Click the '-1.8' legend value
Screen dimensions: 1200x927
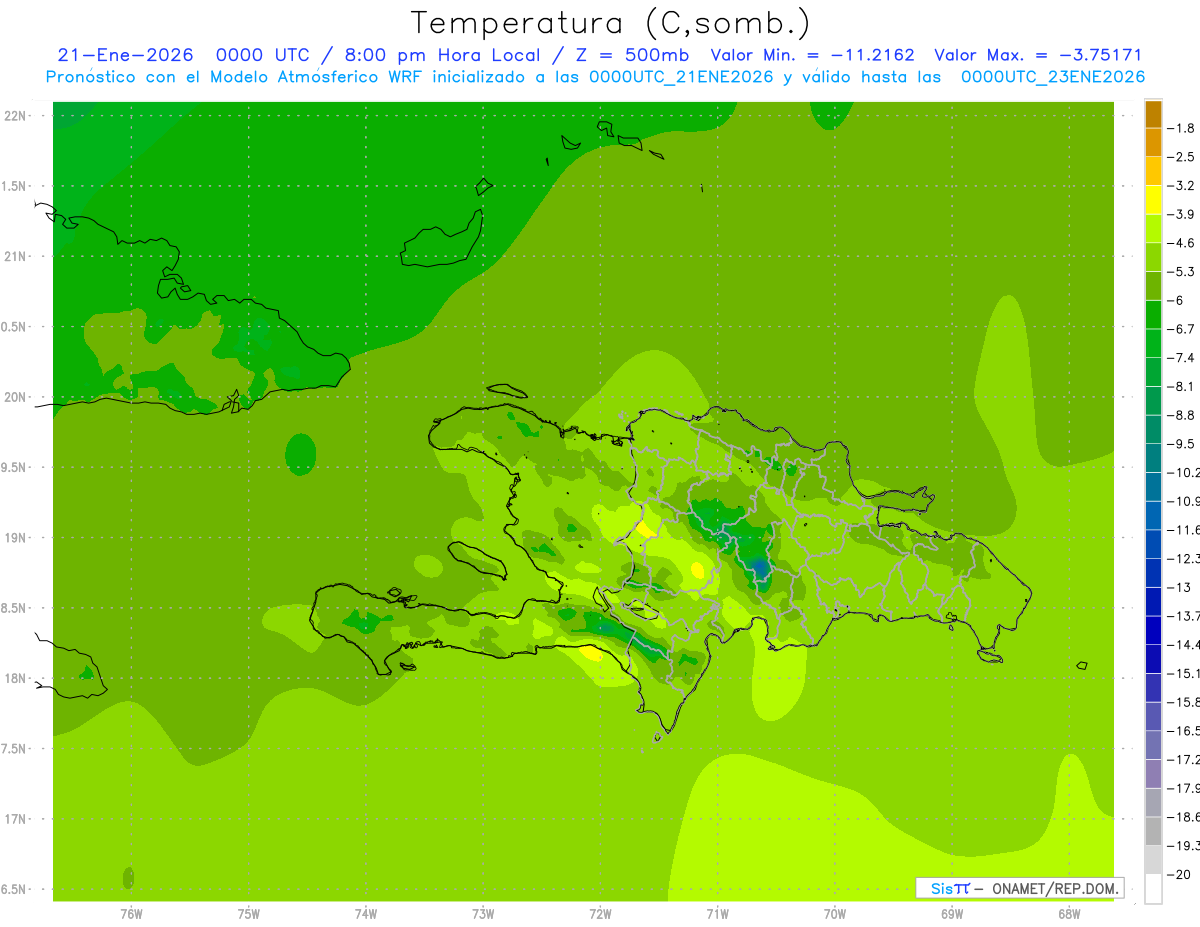(1182, 128)
